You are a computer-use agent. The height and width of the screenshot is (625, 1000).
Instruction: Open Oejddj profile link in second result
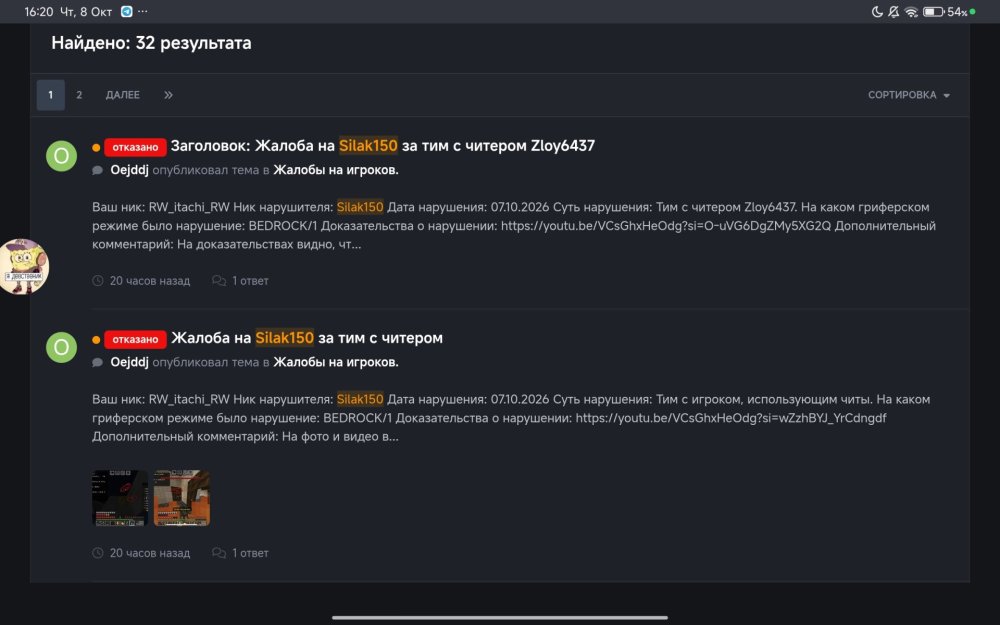[x=129, y=362]
